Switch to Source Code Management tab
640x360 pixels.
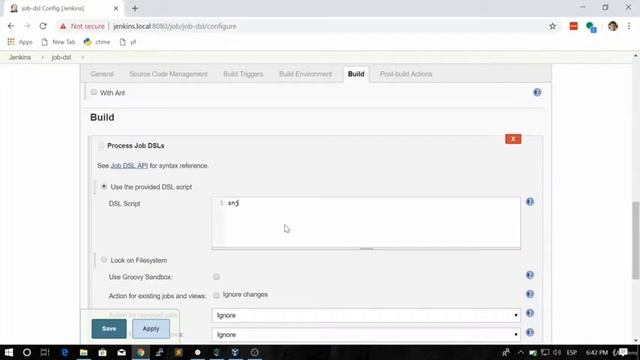pos(169,74)
